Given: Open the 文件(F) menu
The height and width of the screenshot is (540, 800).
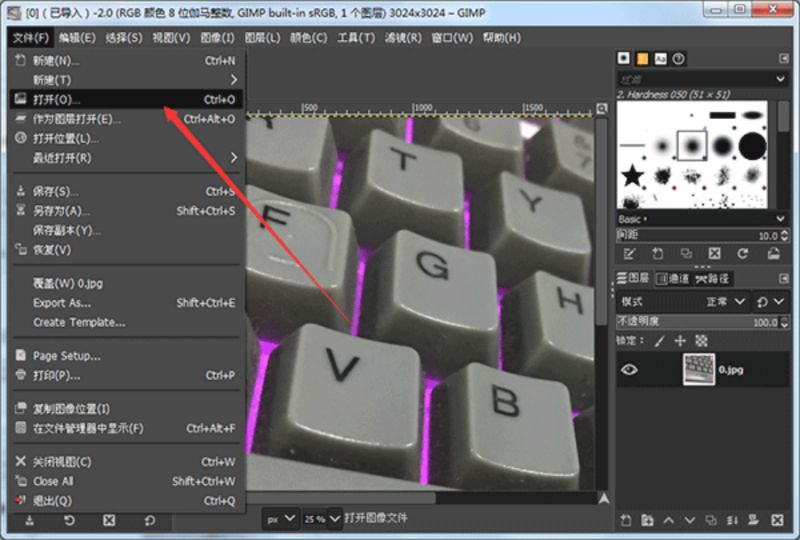Looking at the screenshot, I should pos(31,38).
